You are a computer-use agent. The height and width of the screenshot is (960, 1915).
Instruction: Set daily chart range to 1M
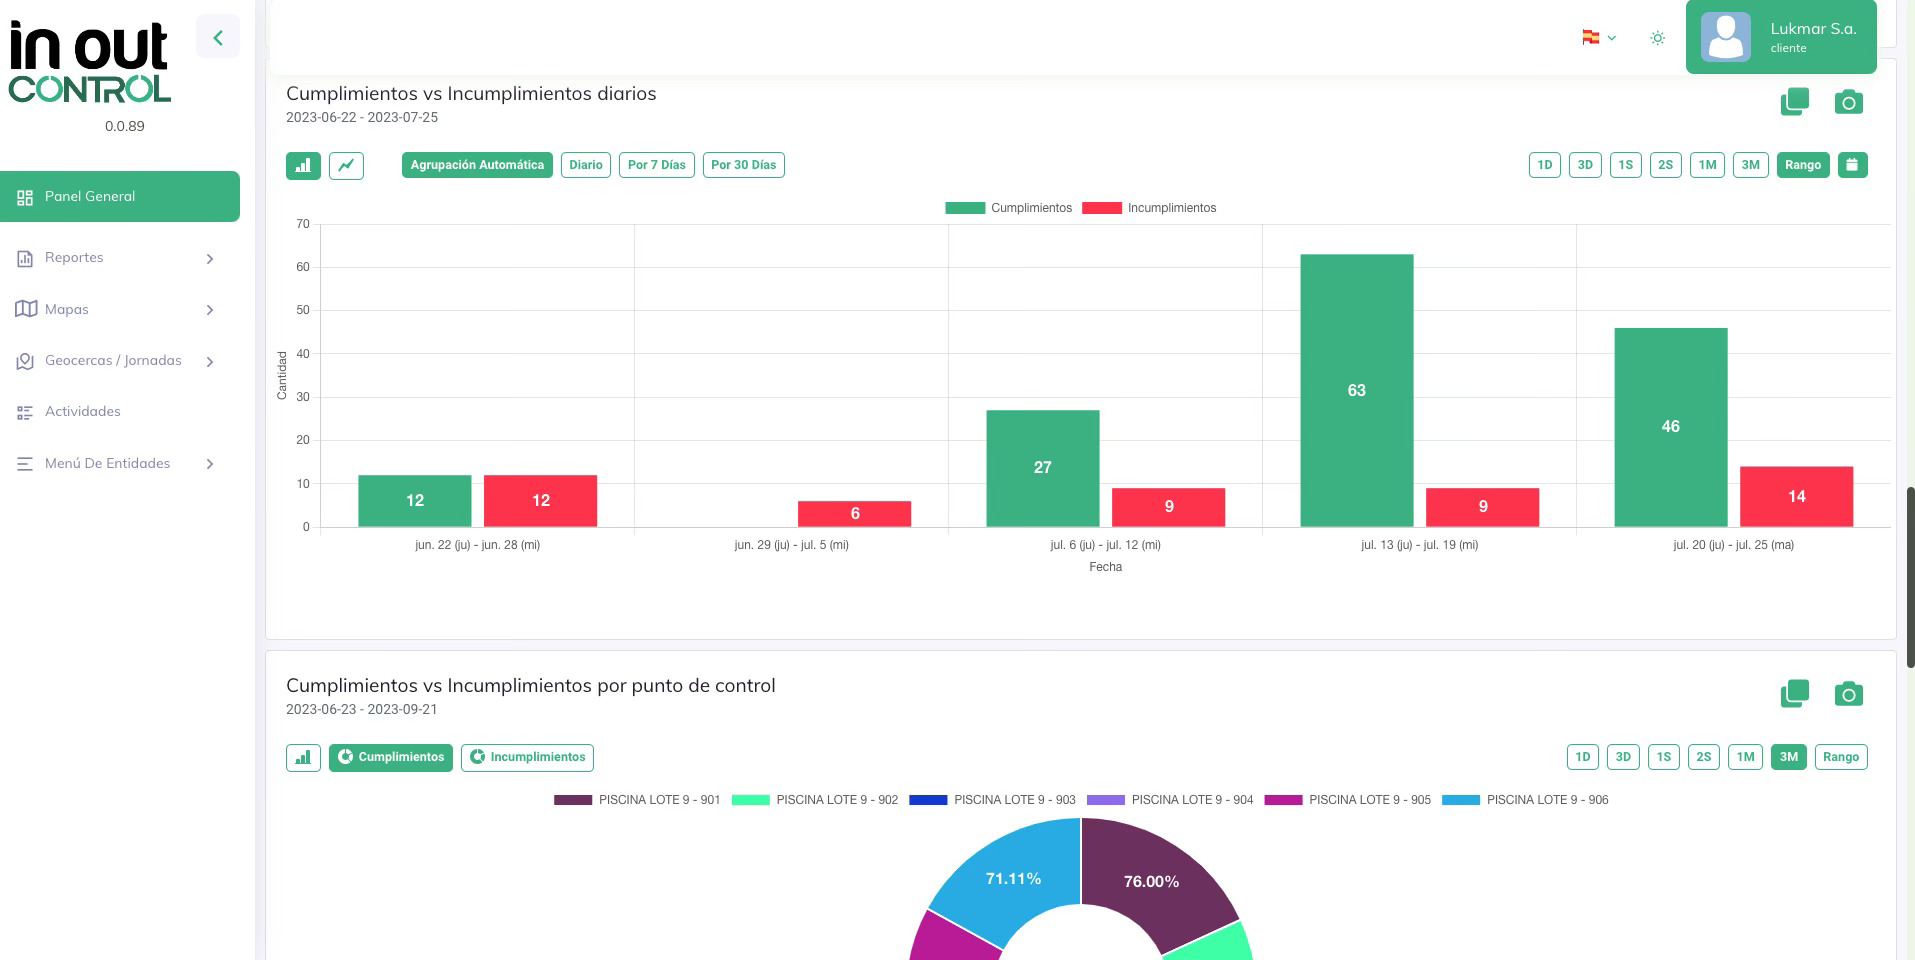click(1706, 165)
